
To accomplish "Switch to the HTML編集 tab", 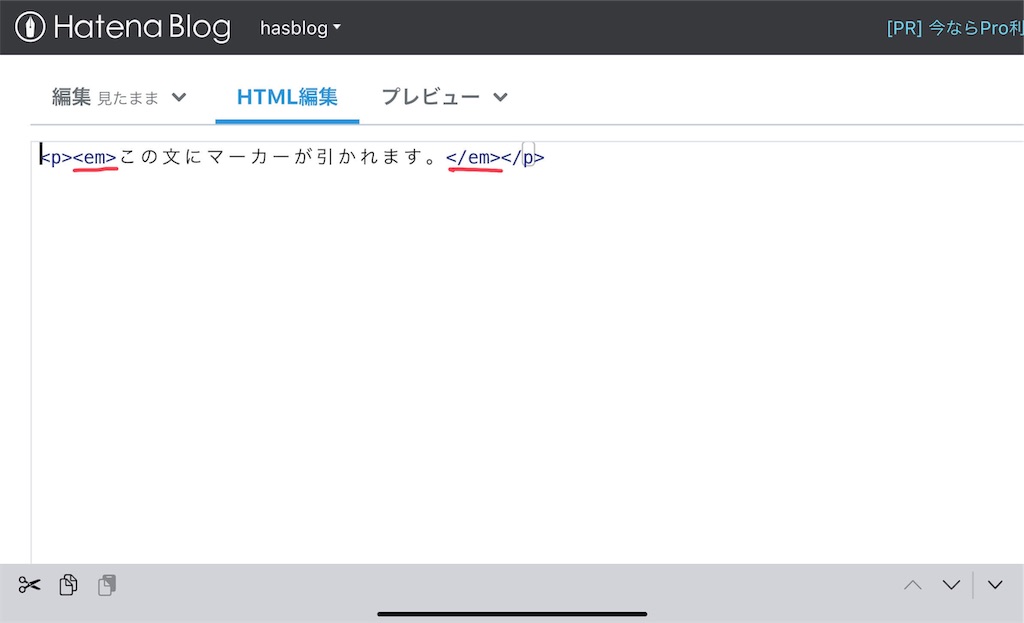I will tap(287, 96).
